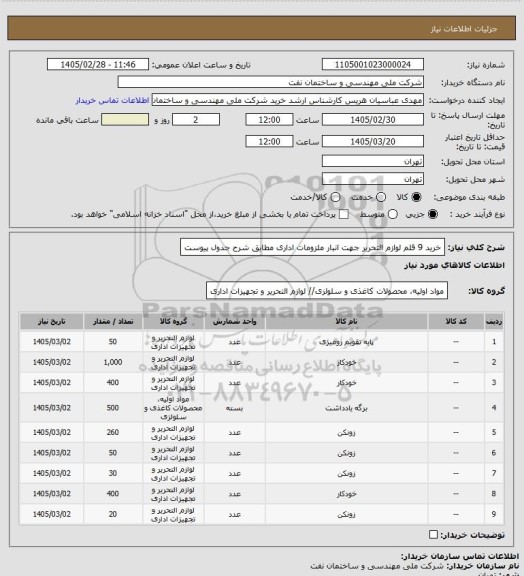
Task: Click the واحد شمارش column header
Action: click(x=234, y=321)
